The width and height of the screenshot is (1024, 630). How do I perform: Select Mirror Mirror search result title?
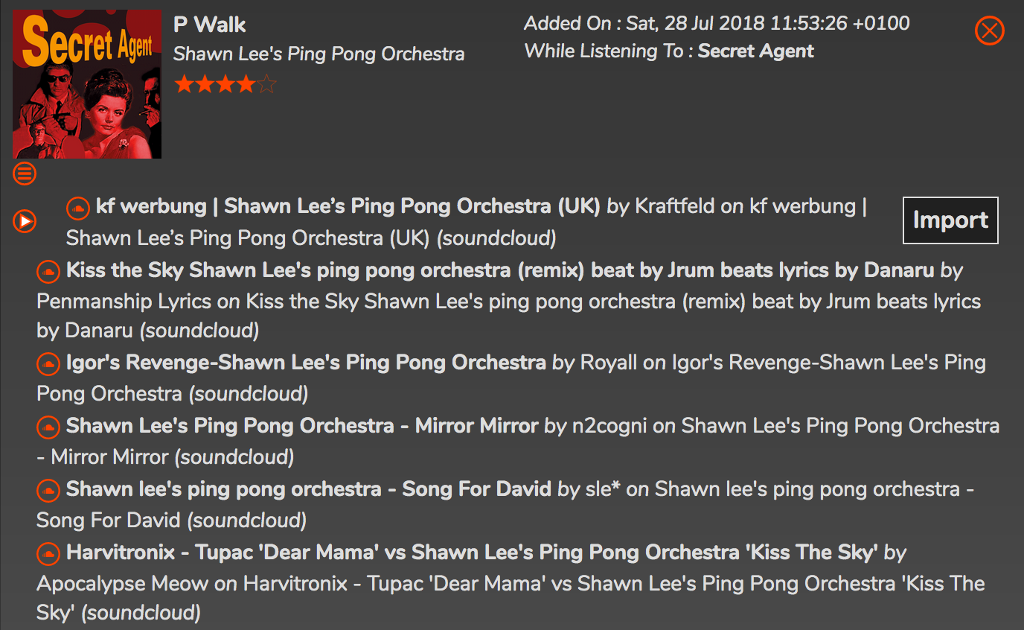point(302,426)
